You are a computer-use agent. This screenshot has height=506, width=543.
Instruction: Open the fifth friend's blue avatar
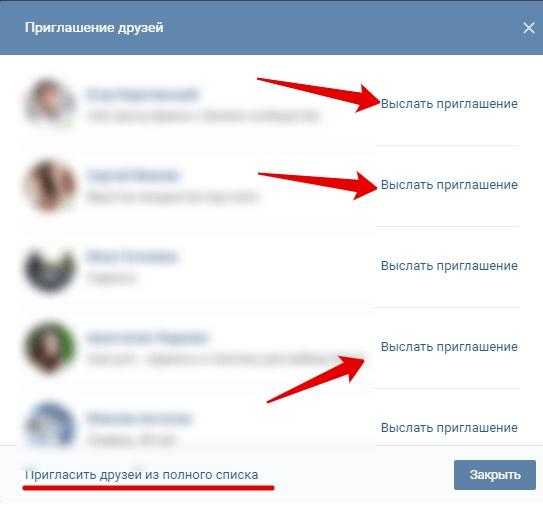tap(50, 424)
